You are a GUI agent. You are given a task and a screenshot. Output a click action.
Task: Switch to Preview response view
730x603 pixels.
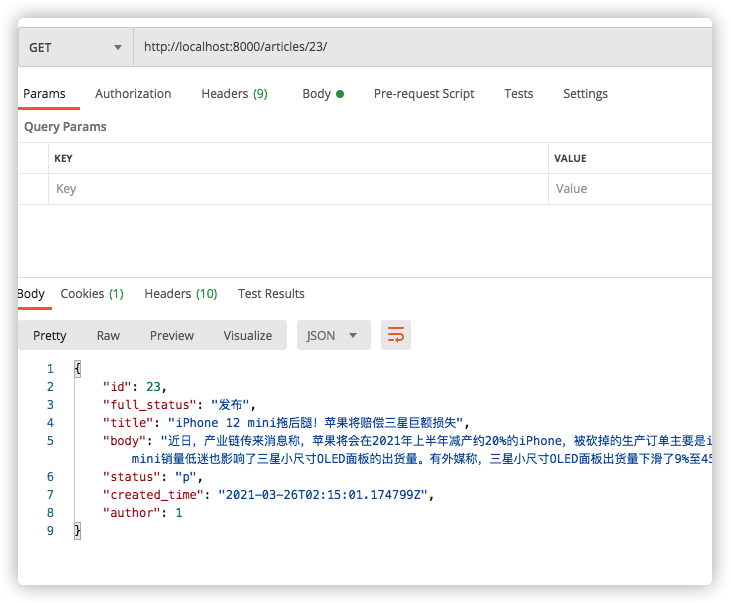pos(172,336)
